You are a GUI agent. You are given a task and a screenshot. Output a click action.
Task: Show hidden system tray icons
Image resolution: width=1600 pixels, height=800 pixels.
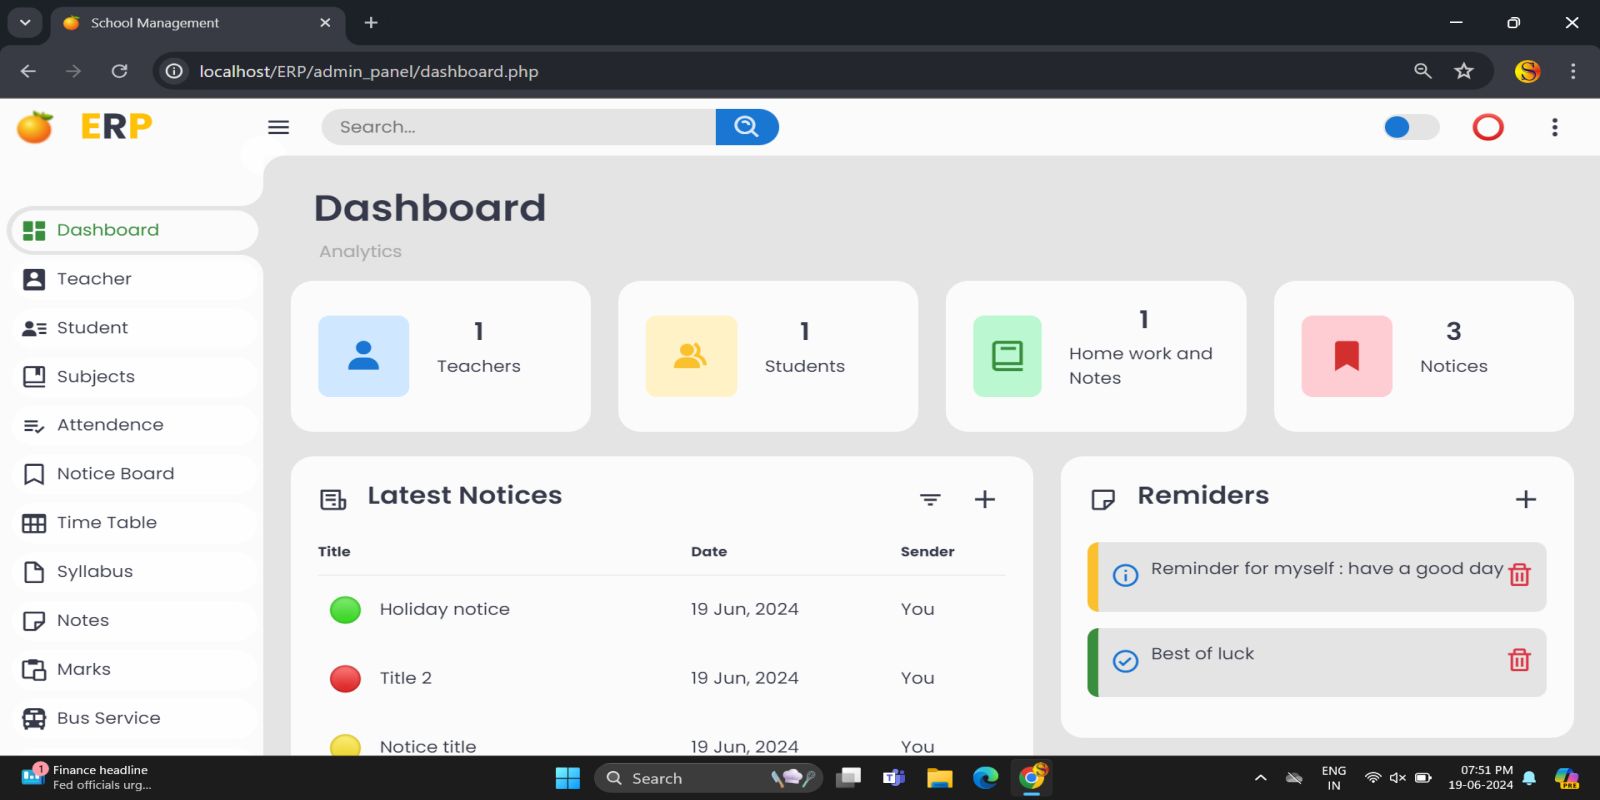pyautogui.click(x=1261, y=778)
